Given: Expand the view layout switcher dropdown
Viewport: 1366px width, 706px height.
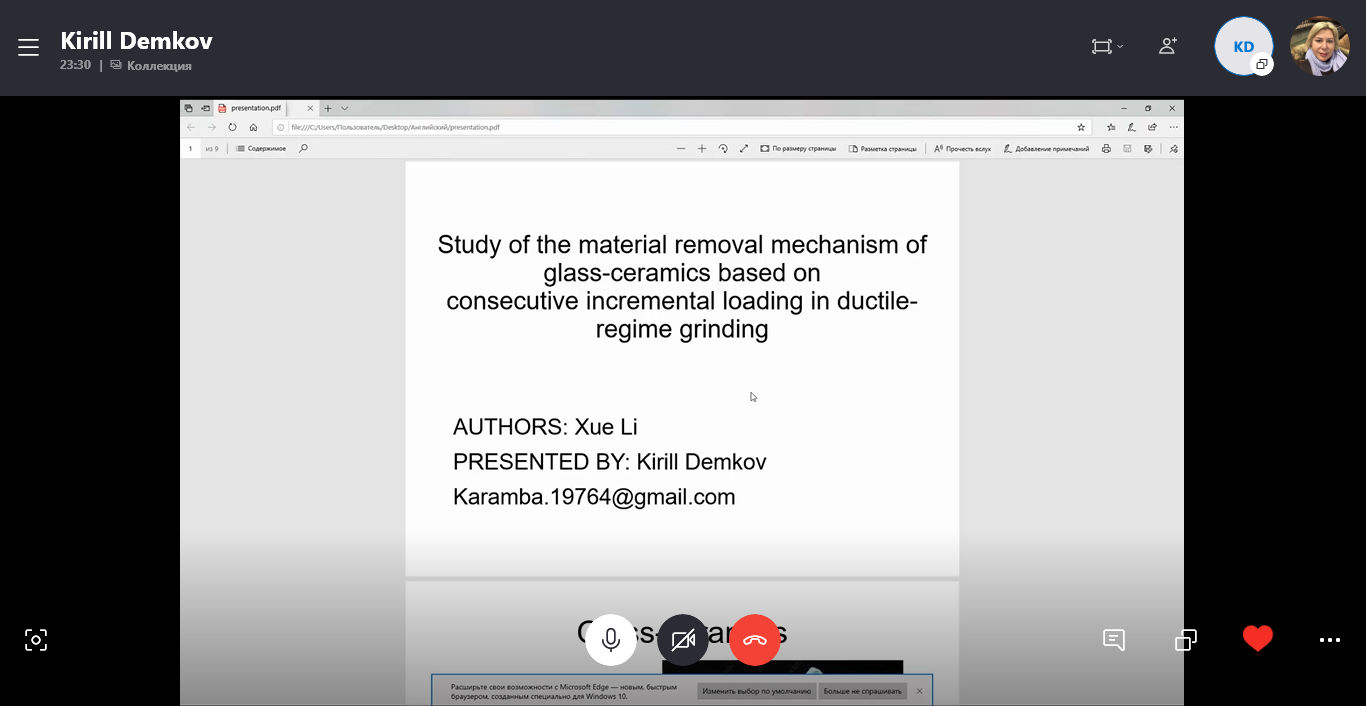Looking at the screenshot, I should 1106,46.
